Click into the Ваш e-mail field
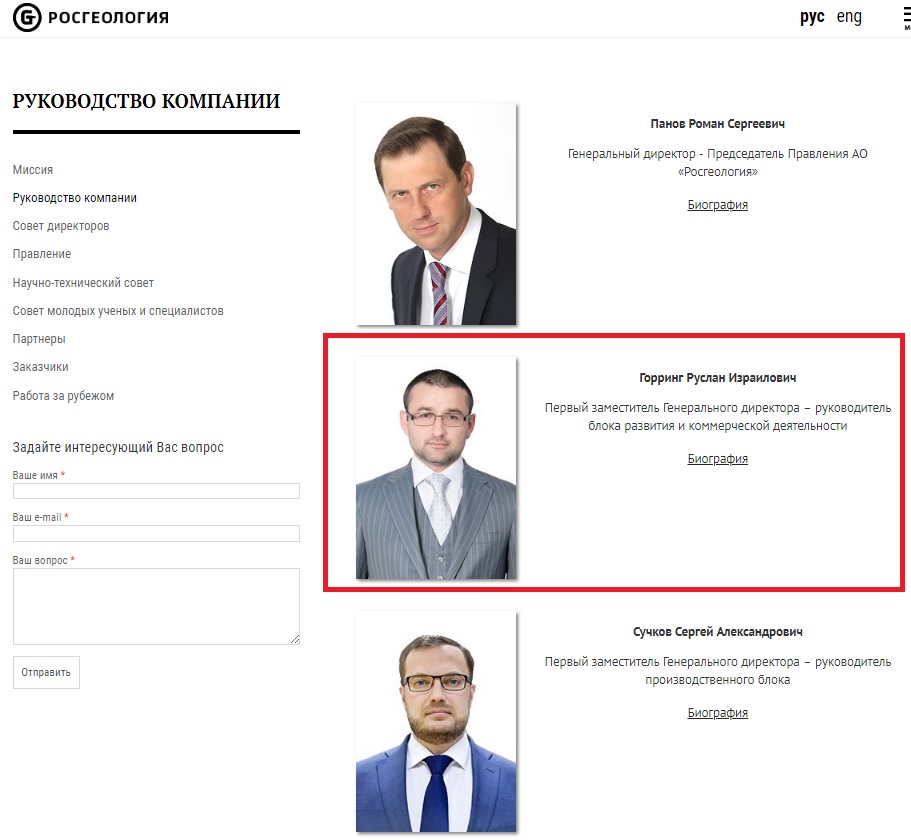Image resolution: width=911 pixels, height=840 pixels. (156, 533)
